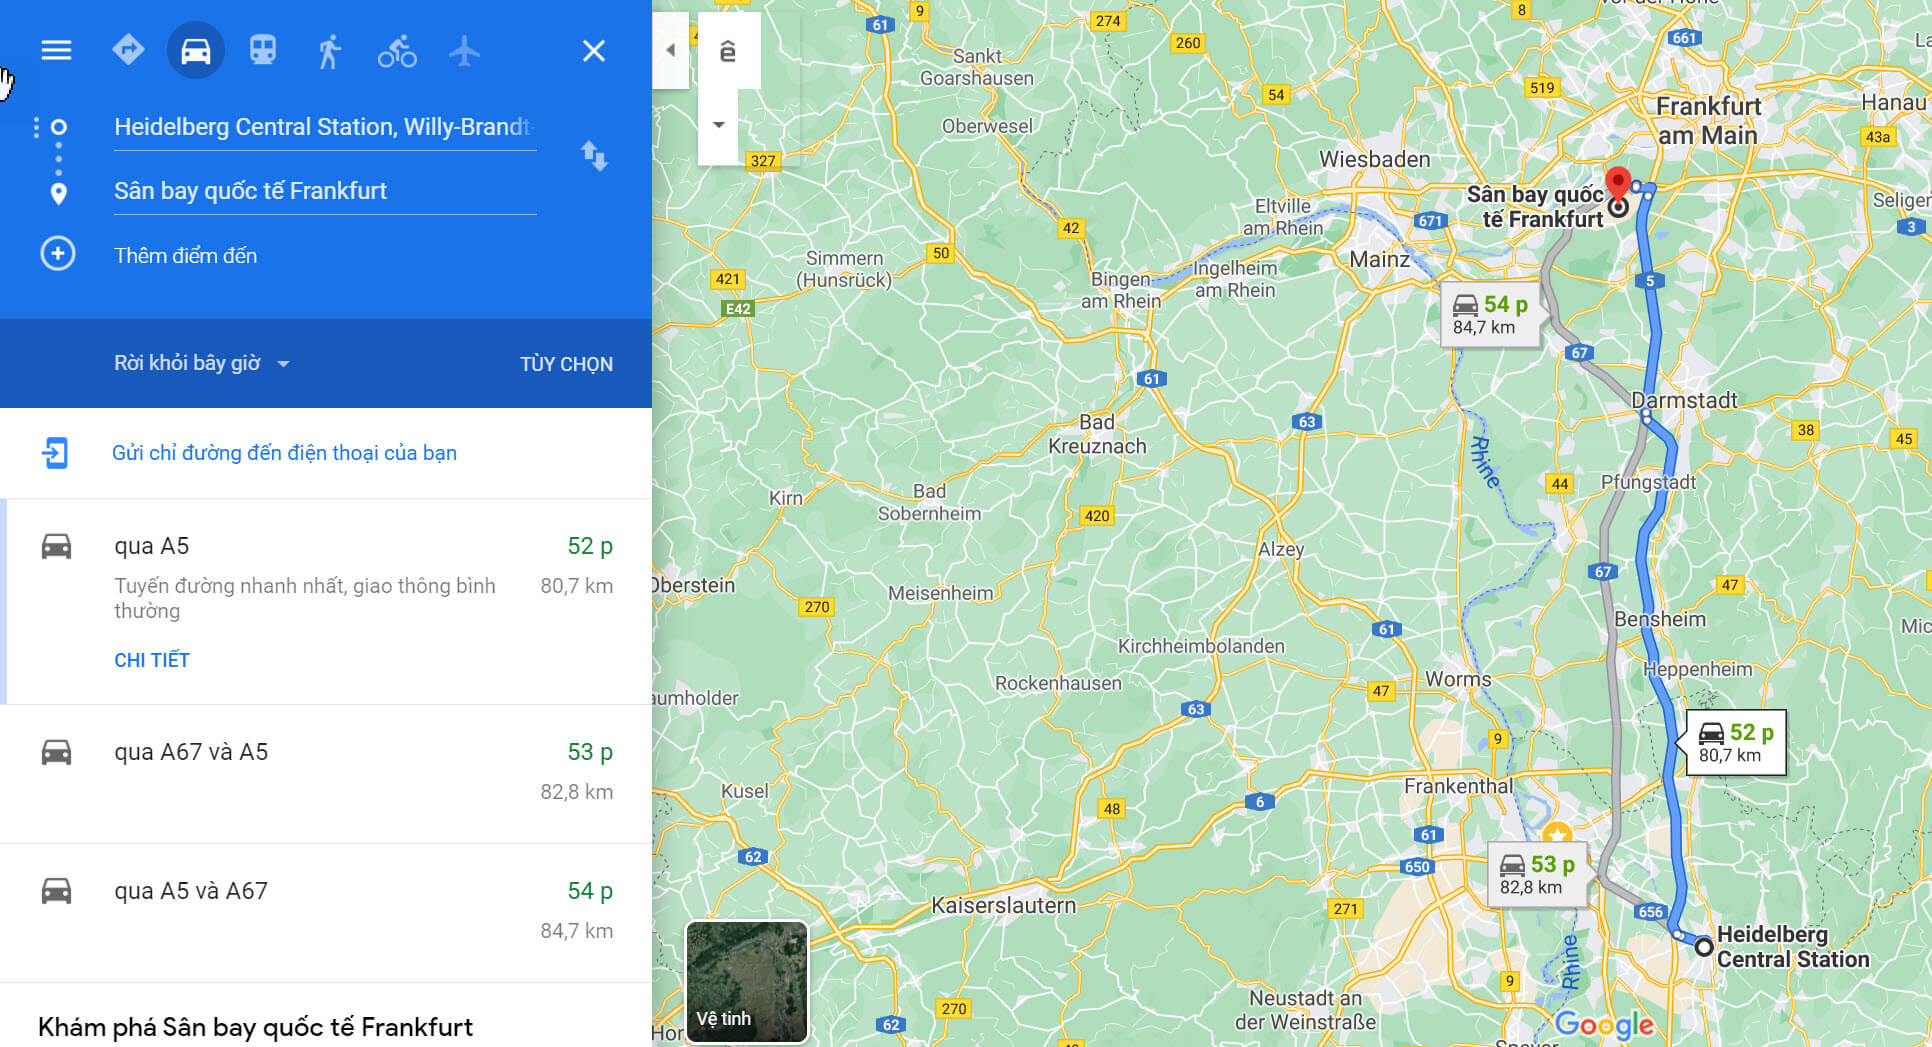Click 54 p 84,7 km map route label
1932x1047 pixels.
(x=1491, y=315)
